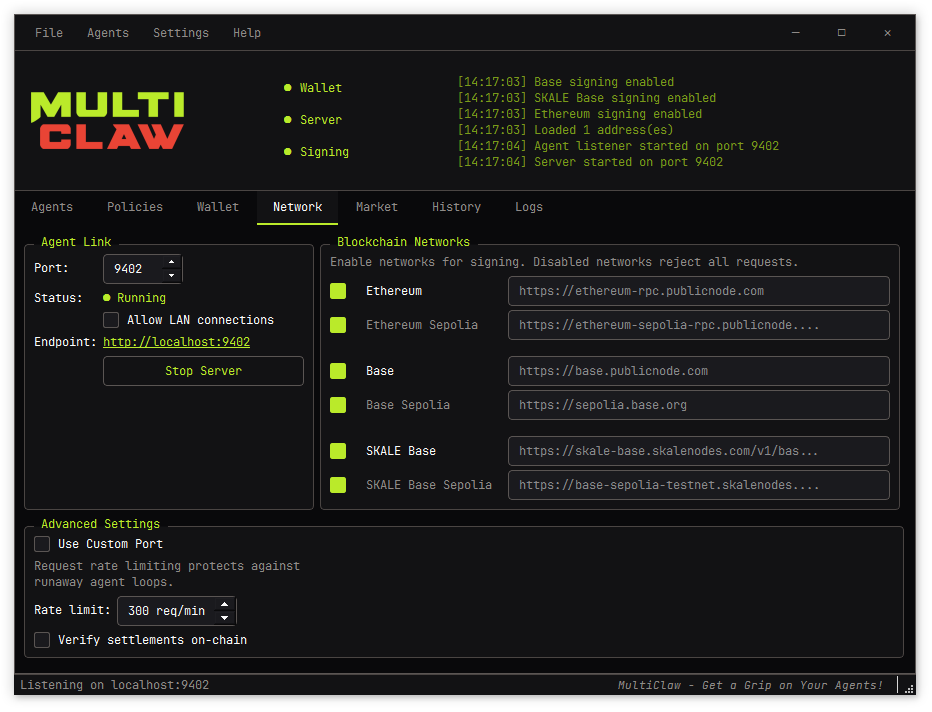Click the Wallet status indicator dot

coord(288,87)
